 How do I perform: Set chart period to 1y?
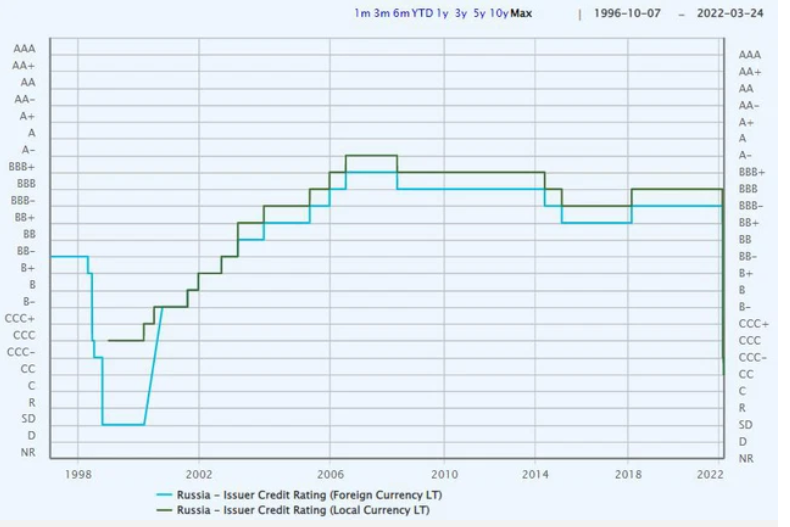[442, 14]
